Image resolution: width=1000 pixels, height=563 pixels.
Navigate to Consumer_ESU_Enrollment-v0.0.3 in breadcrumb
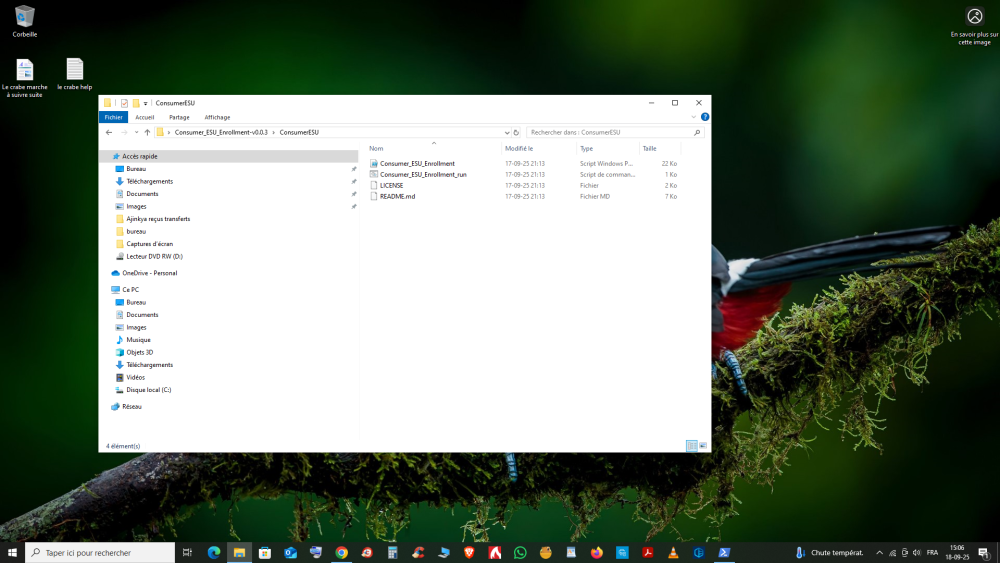221,132
